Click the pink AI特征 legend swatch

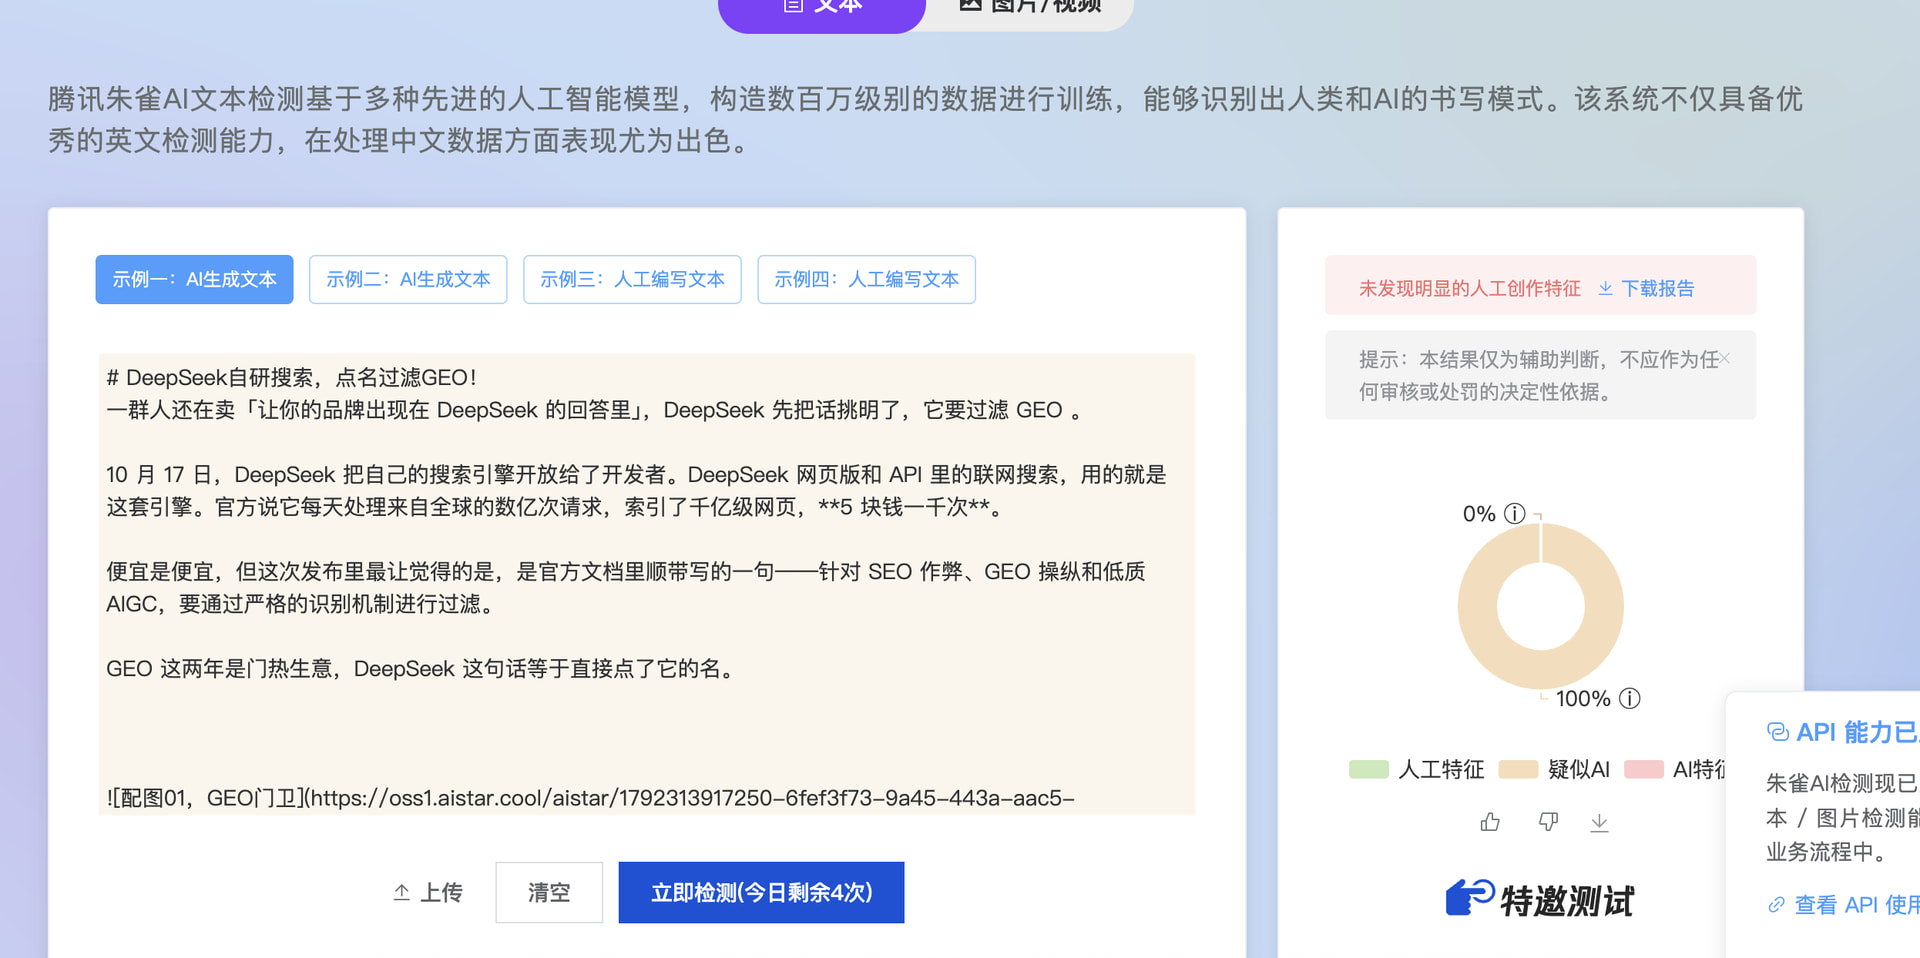point(1644,769)
